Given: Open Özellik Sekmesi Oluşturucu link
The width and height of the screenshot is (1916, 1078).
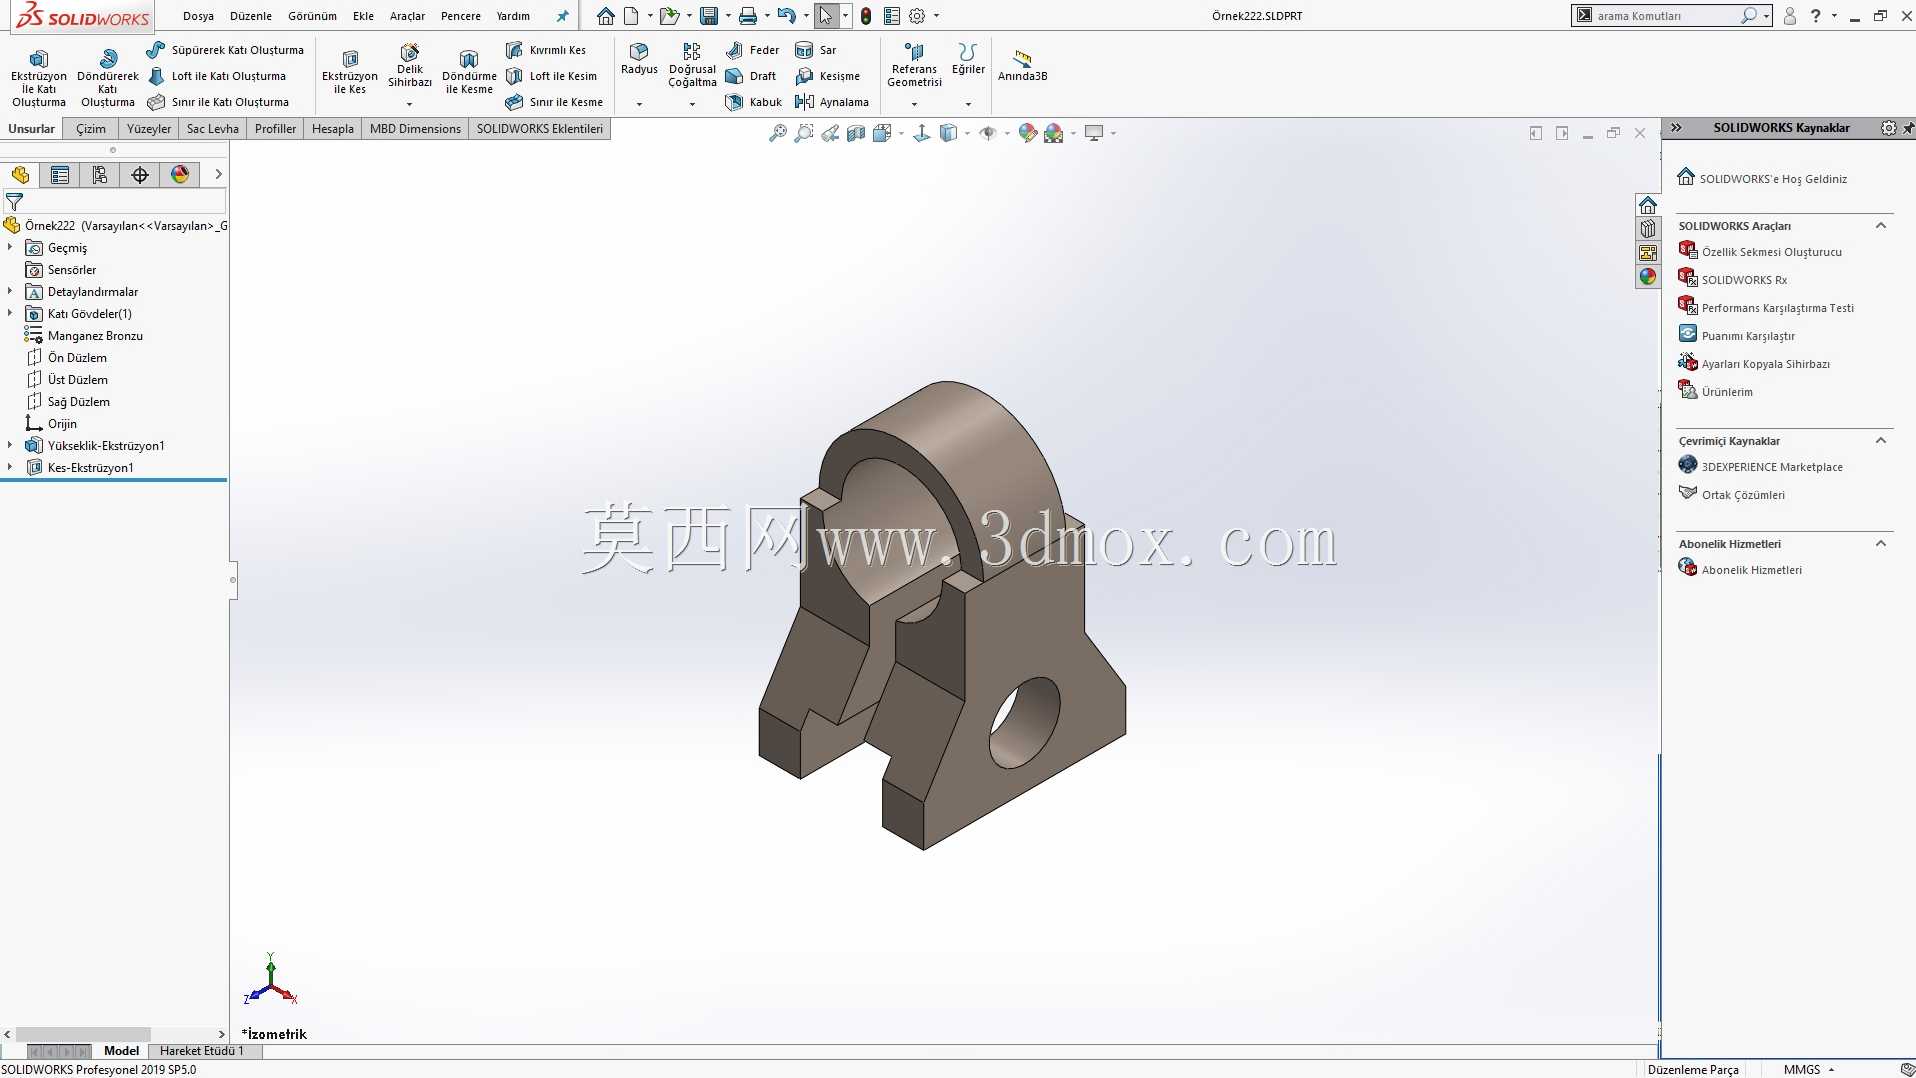Looking at the screenshot, I should [1771, 252].
